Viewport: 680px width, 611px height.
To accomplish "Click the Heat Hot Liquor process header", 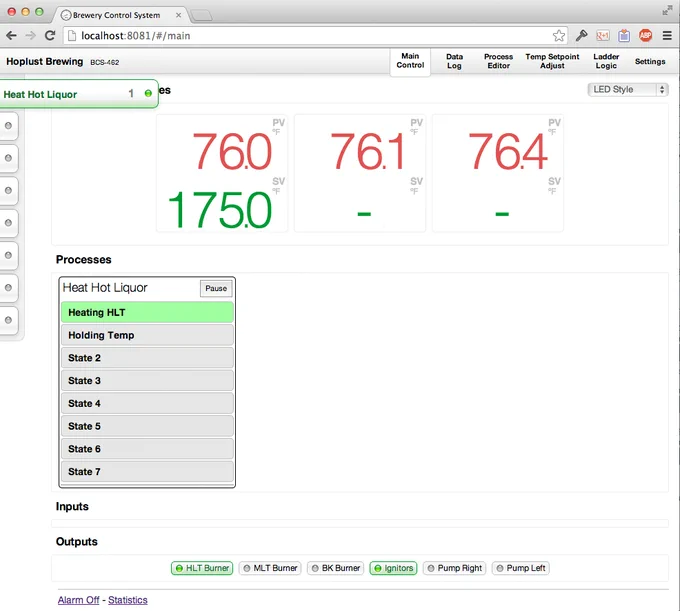I will [105, 288].
